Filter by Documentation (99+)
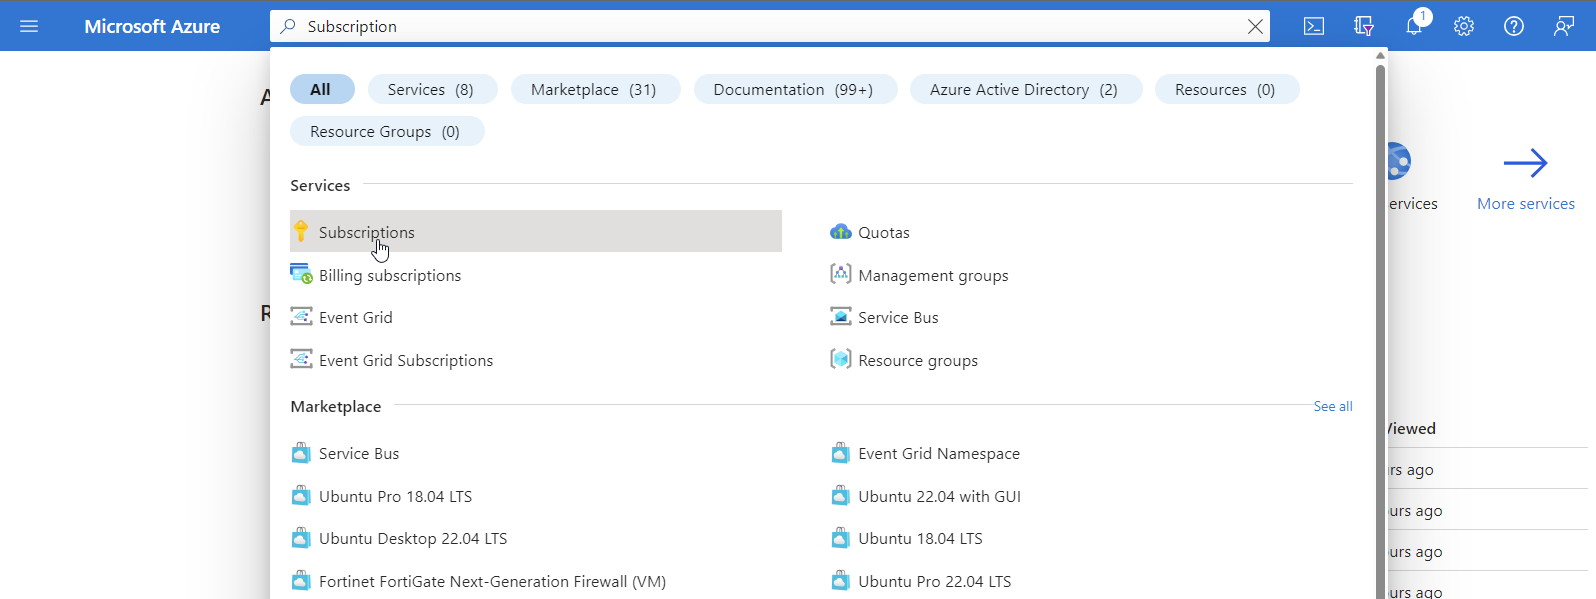 click(794, 89)
